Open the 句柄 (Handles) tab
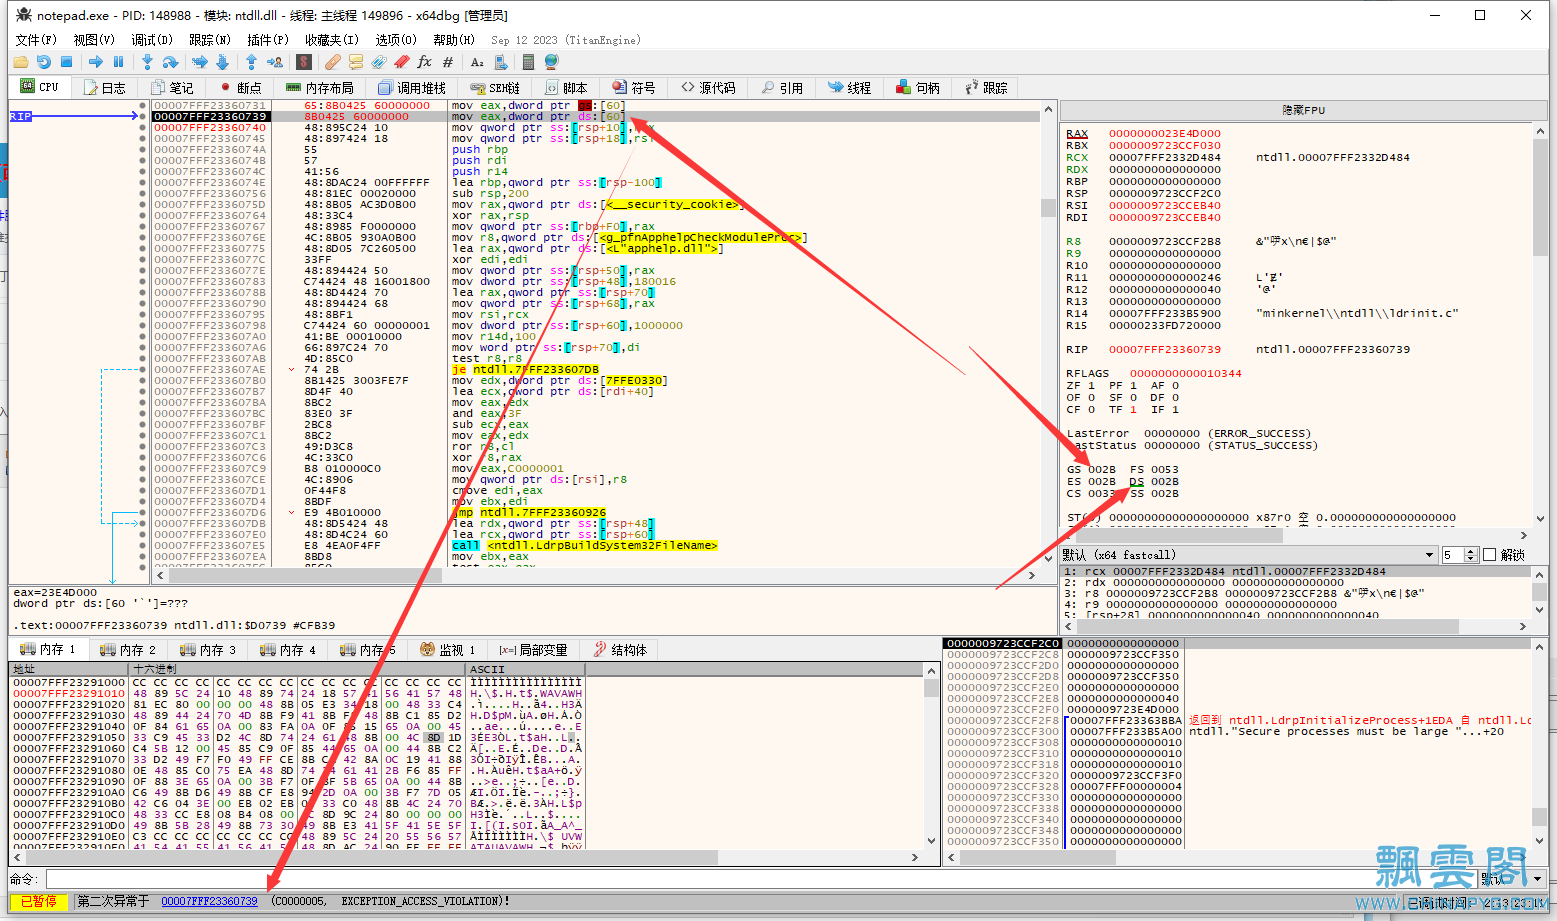1557x921 pixels. (918, 88)
